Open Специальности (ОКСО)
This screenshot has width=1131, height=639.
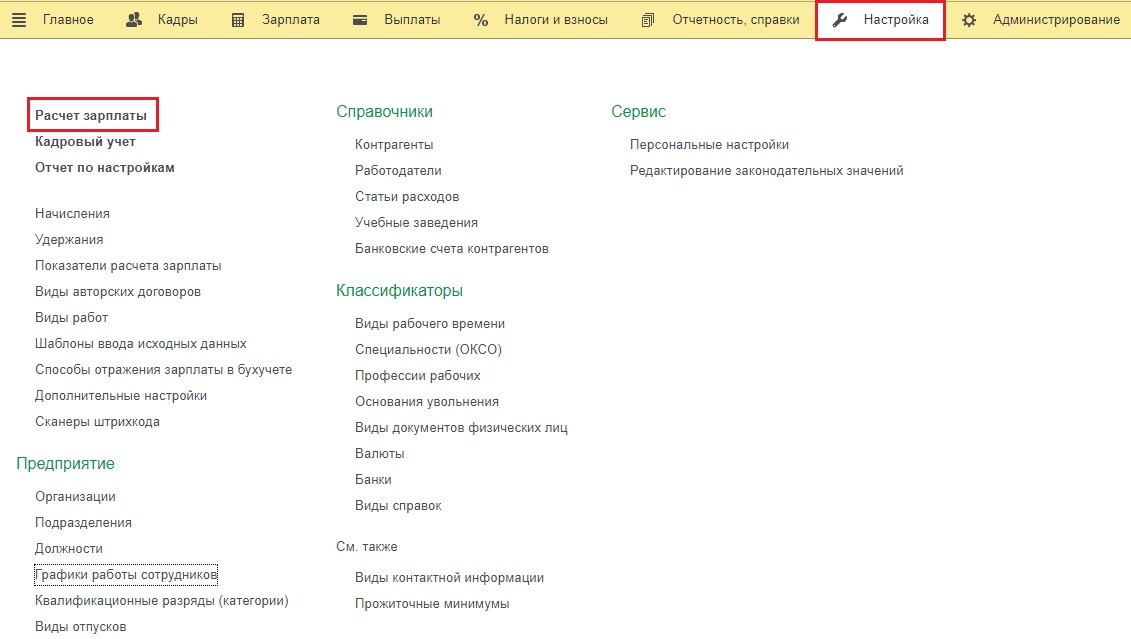[428, 349]
